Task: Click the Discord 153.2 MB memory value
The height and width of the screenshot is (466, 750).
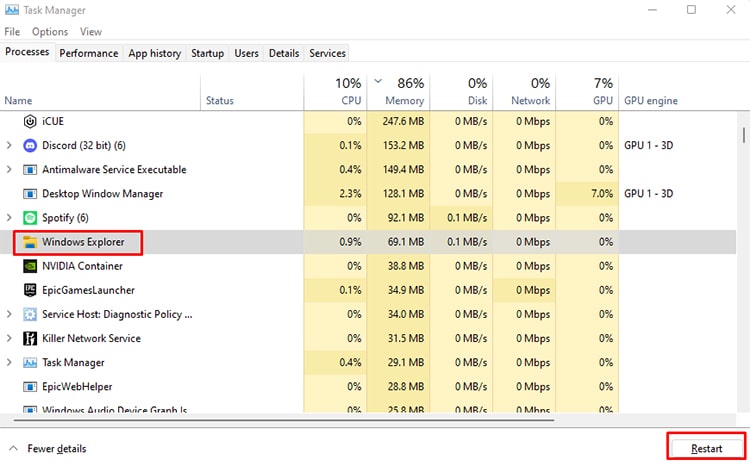Action: click(403, 145)
